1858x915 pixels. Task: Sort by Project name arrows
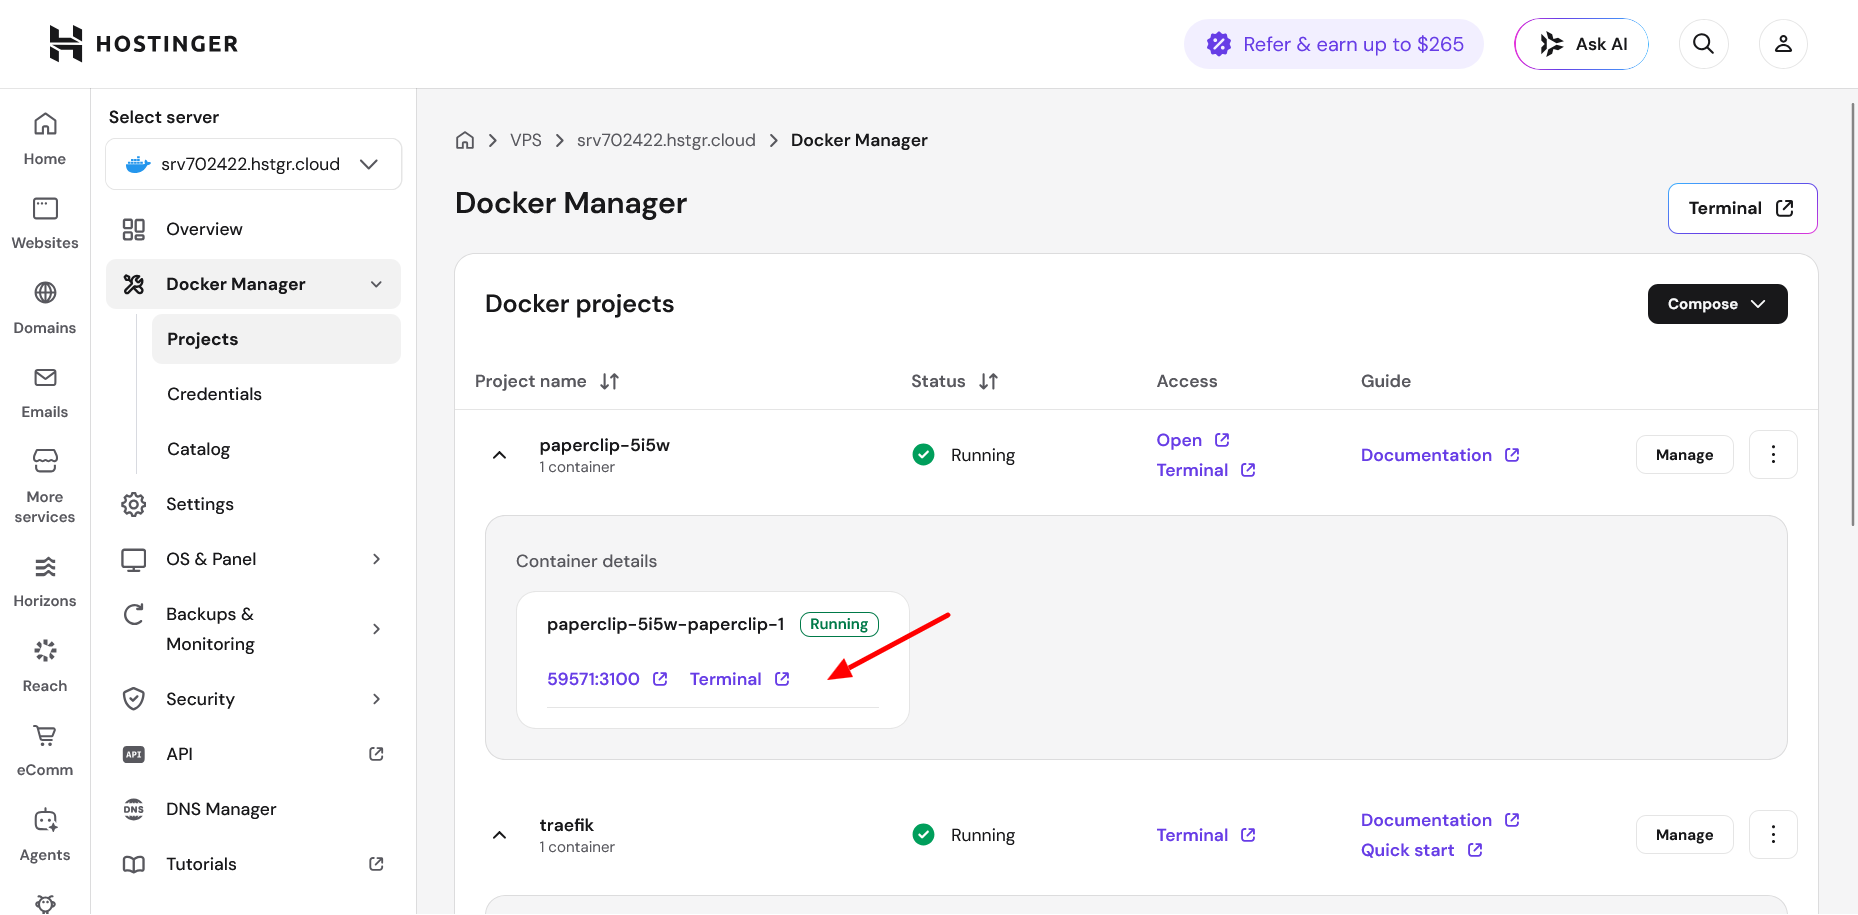pyautogui.click(x=609, y=381)
